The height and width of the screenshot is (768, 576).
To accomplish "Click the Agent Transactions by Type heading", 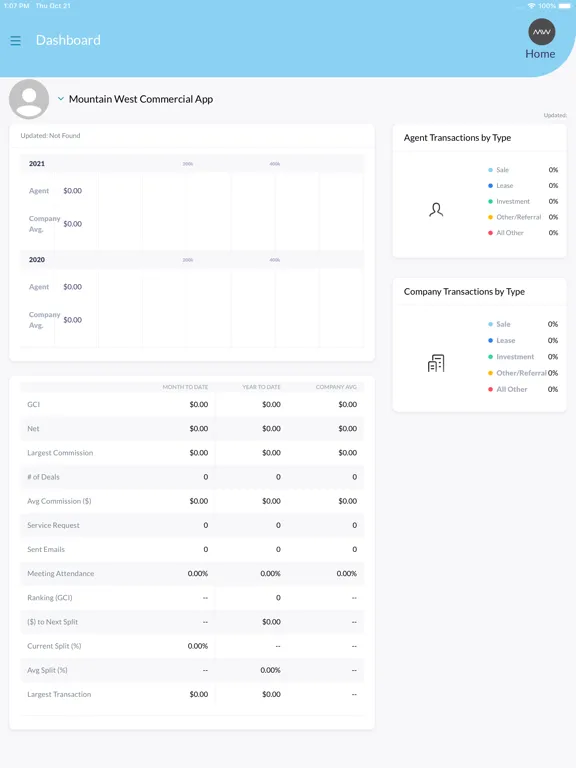I will coord(457,138).
